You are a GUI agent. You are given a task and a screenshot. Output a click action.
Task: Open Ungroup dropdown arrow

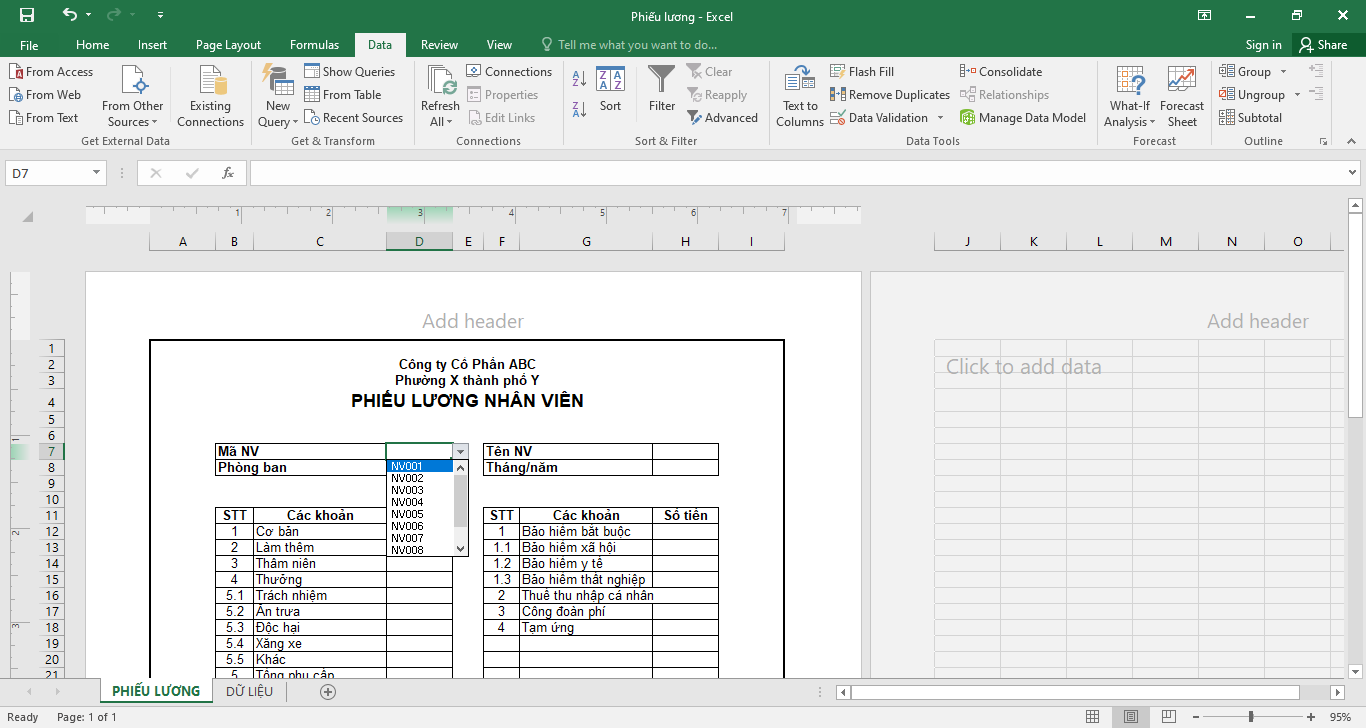[1297, 95]
